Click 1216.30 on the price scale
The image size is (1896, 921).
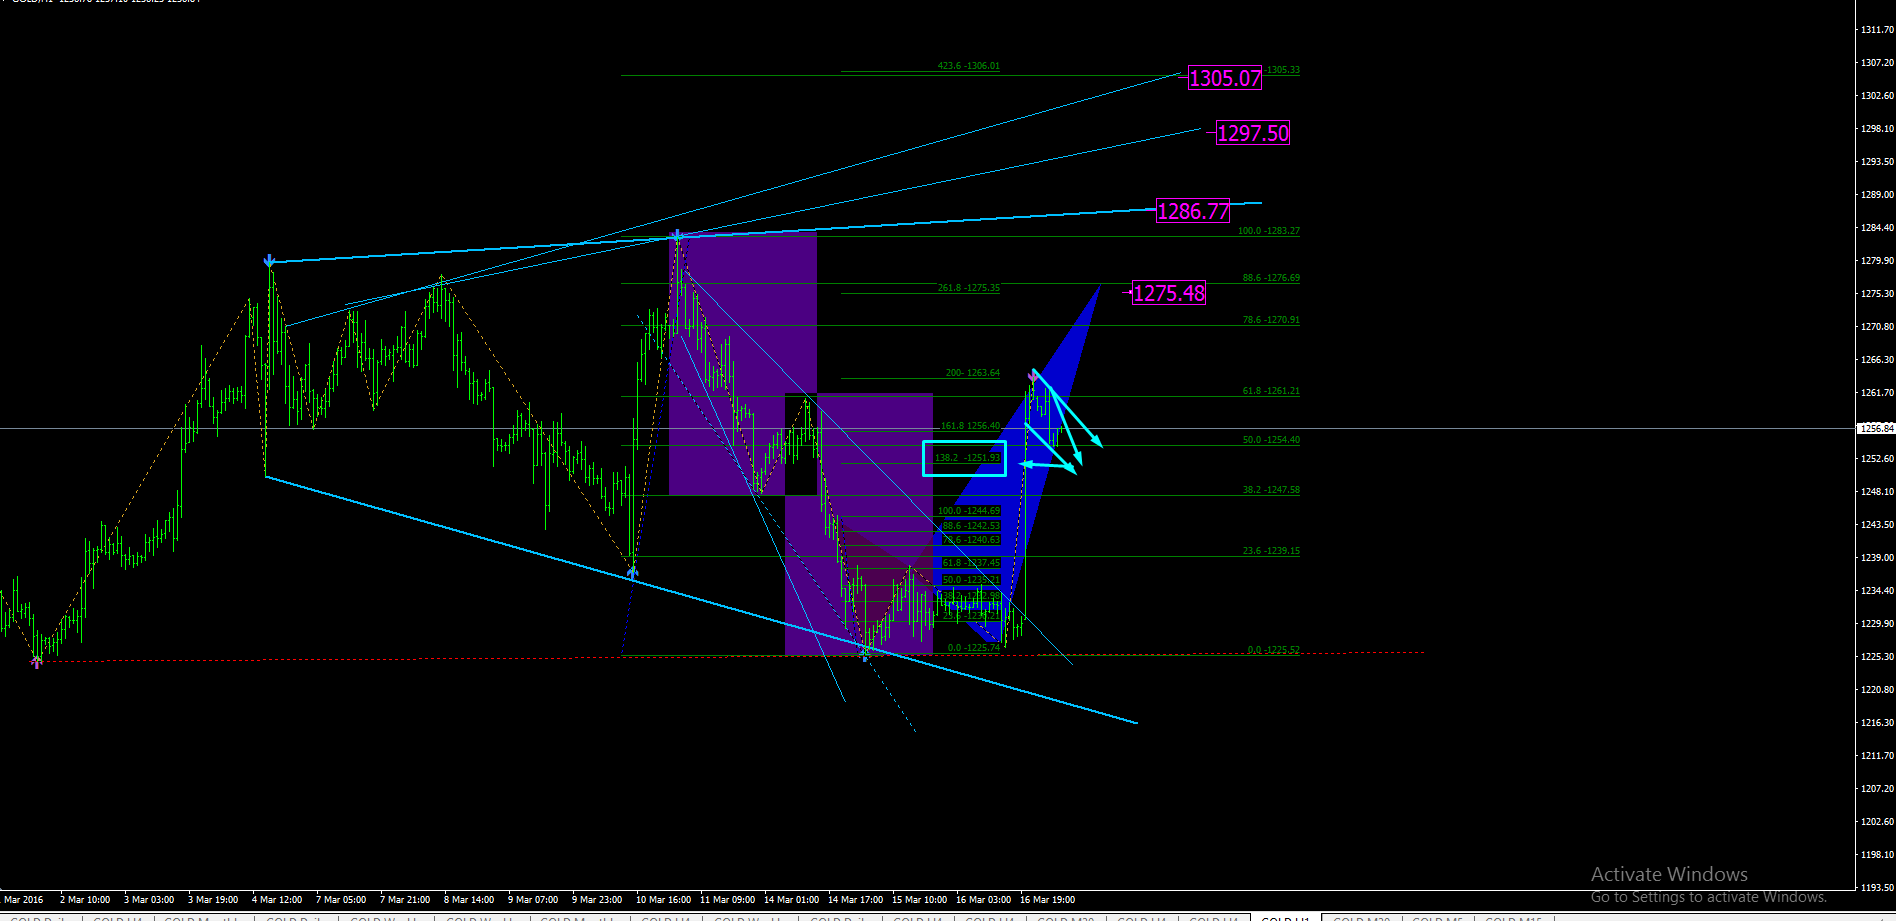[1876, 723]
